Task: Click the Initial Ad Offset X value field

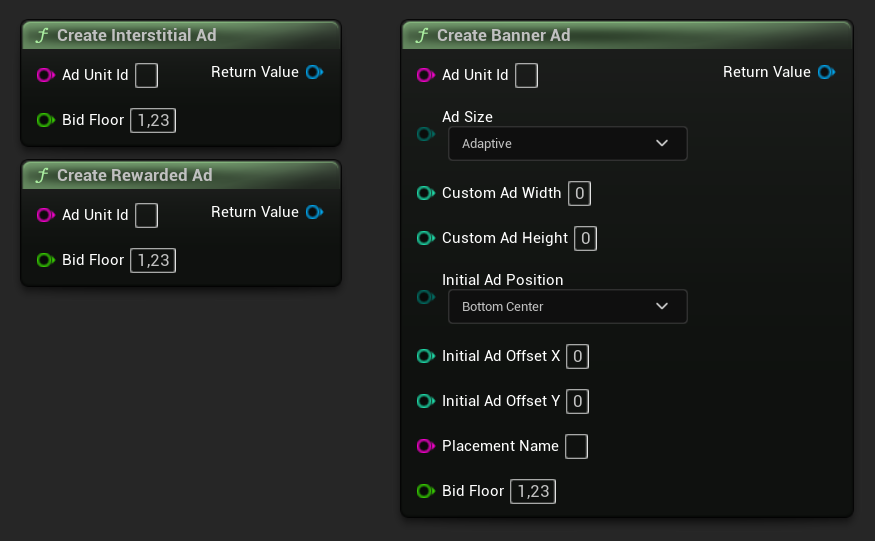Action: pos(577,356)
